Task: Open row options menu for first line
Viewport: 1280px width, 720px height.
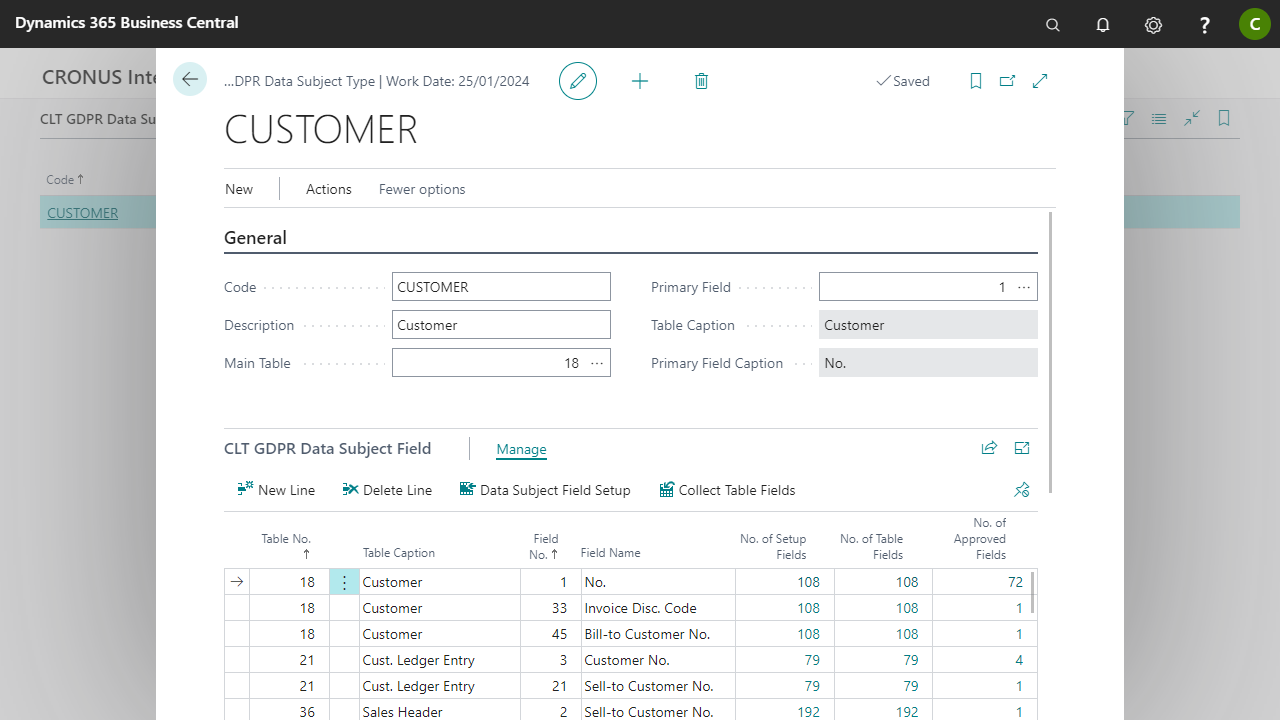Action: [x=344, y=582]
